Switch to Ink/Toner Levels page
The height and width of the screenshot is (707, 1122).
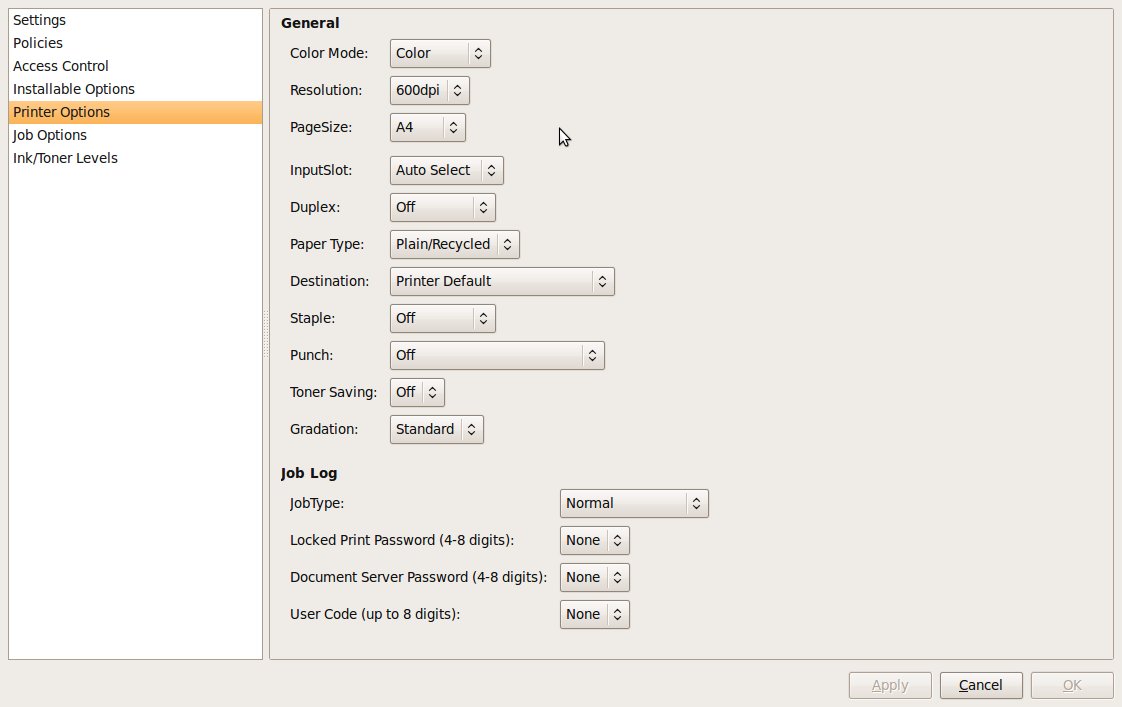(x=65, y=158)
